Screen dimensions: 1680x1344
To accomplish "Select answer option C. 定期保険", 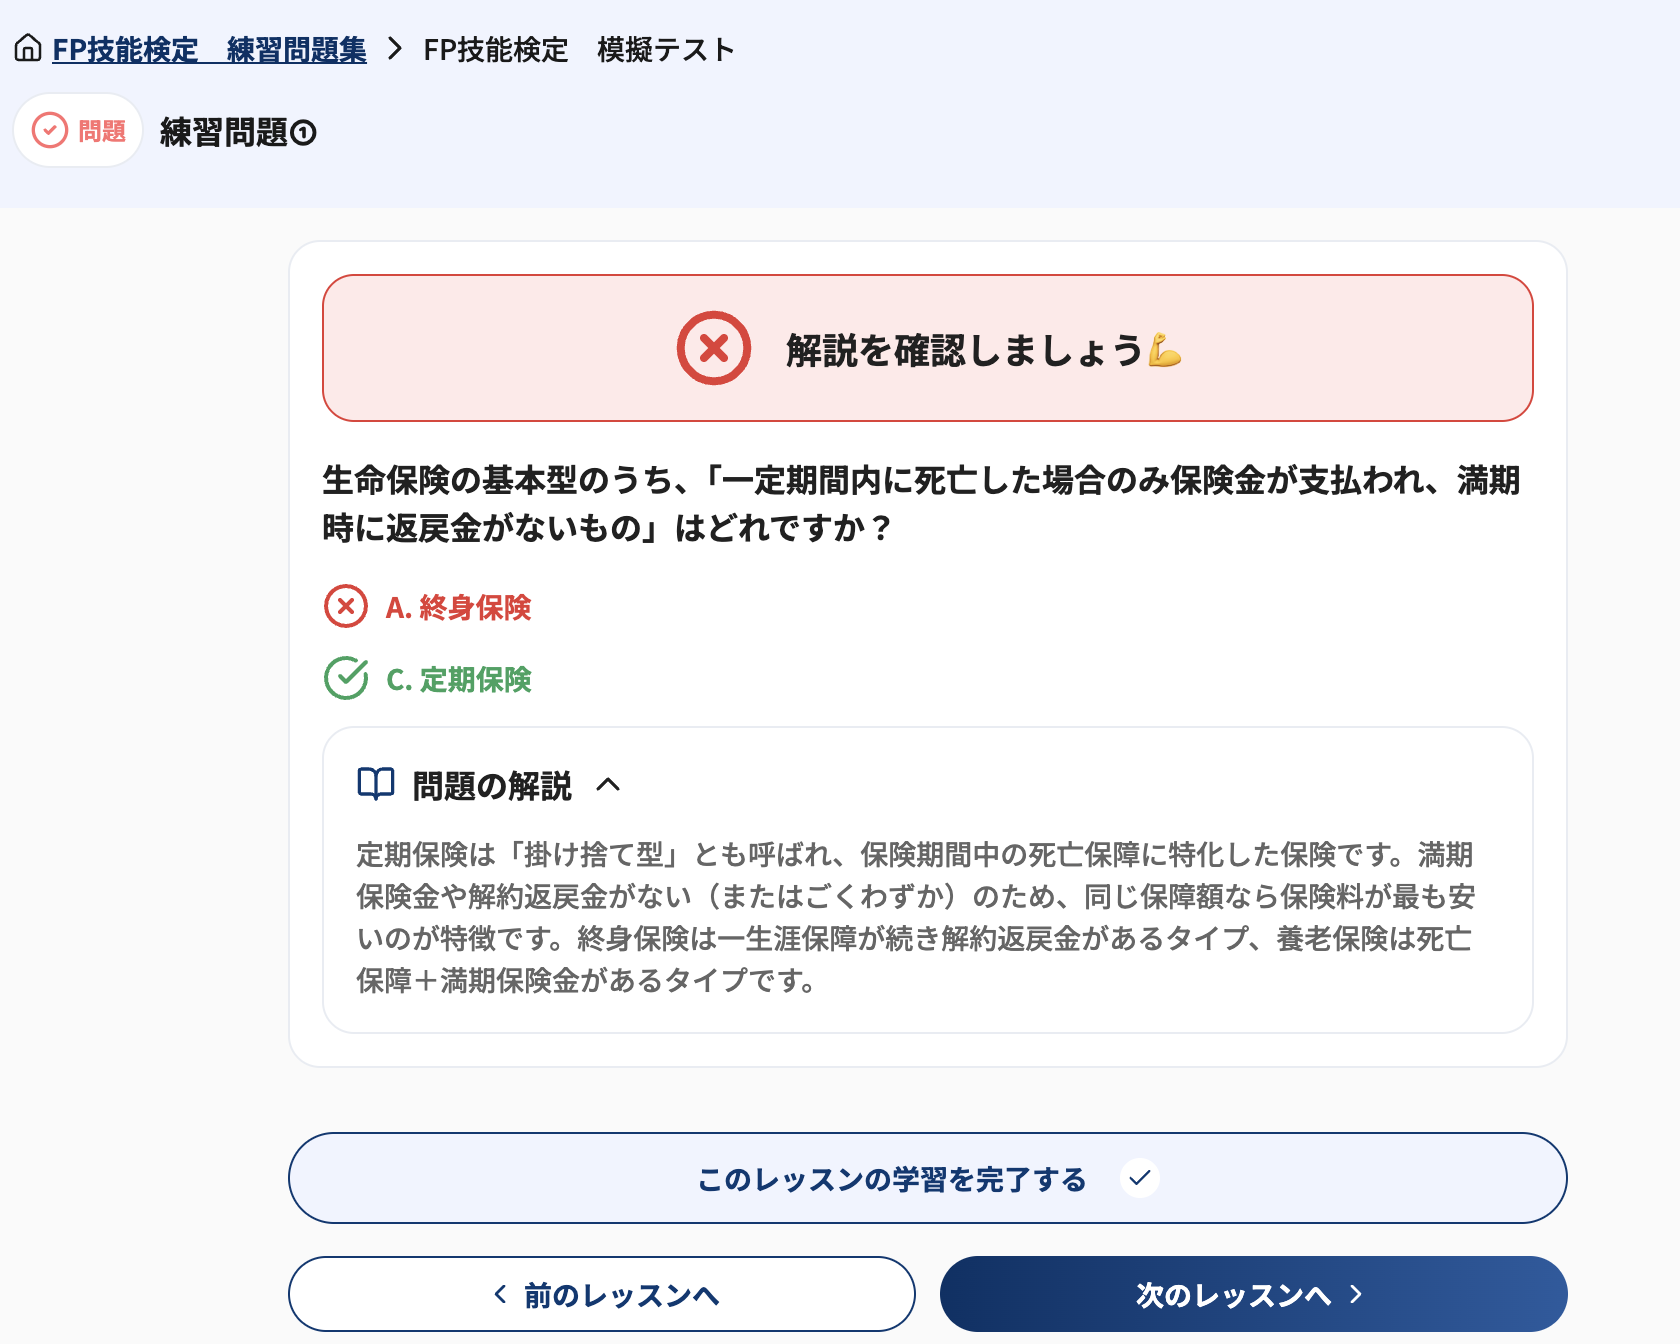I will (x=458, y=679).
